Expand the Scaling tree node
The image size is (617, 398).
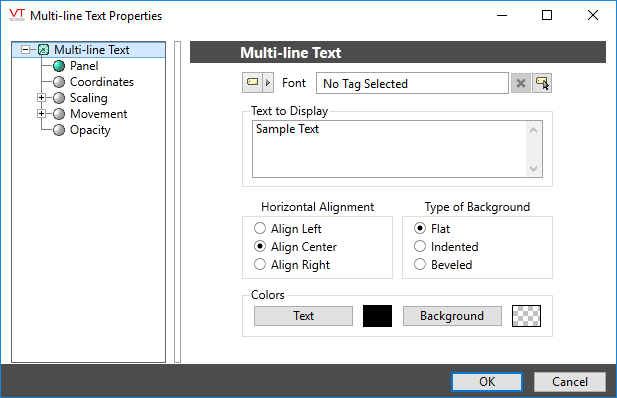click(41, 97)
